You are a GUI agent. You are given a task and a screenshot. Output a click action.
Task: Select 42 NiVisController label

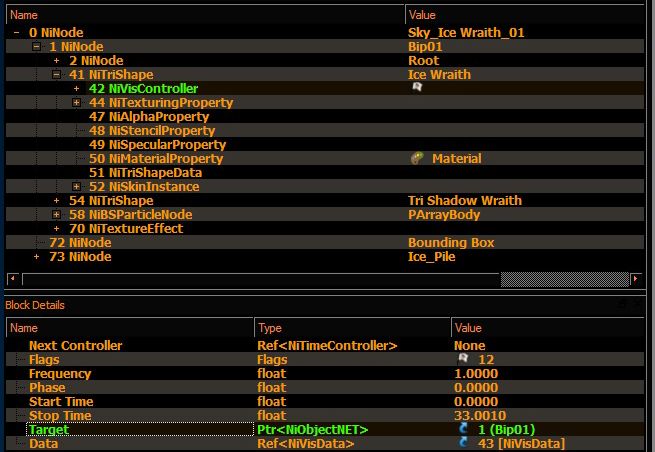tap(143, 89)
